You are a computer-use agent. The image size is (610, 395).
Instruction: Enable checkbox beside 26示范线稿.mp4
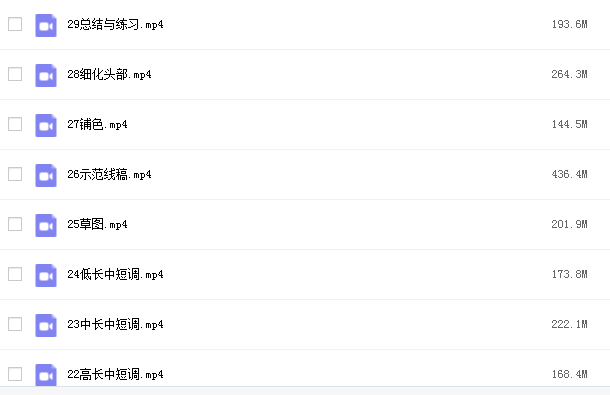click(15, 174)
